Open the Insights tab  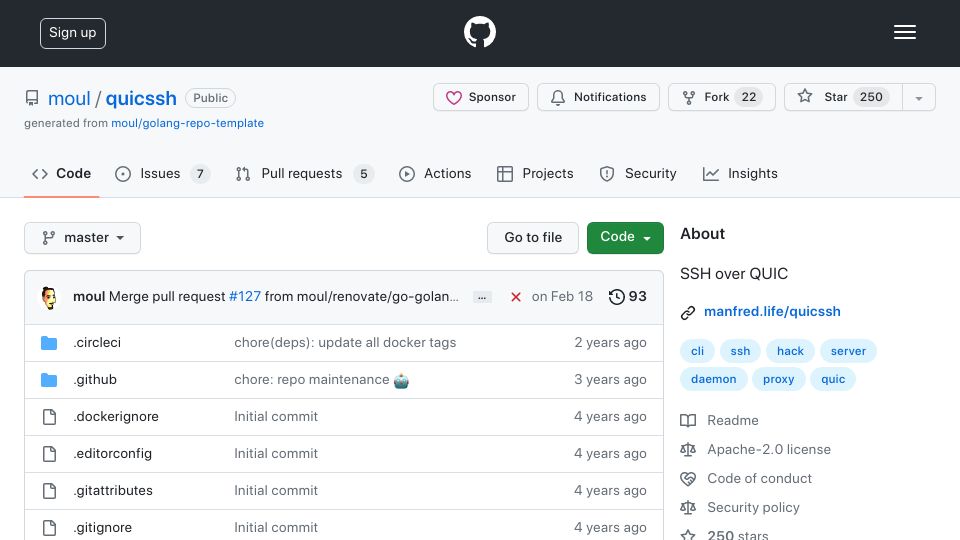(740, 174)
